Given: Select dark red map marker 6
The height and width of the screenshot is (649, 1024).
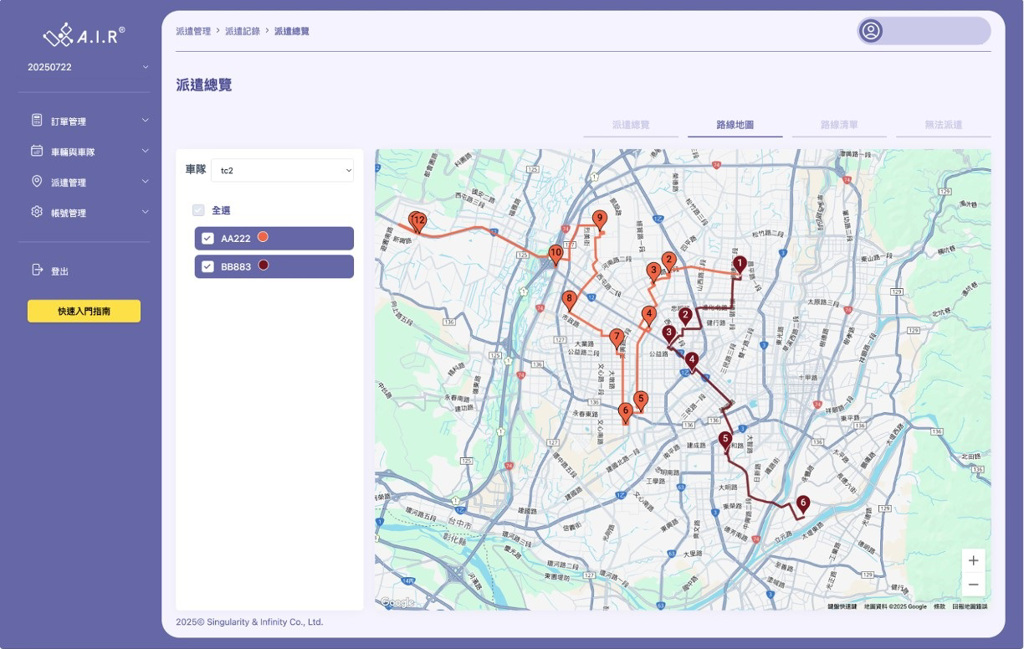Looking at the screenshot, I should click(803, 505).
